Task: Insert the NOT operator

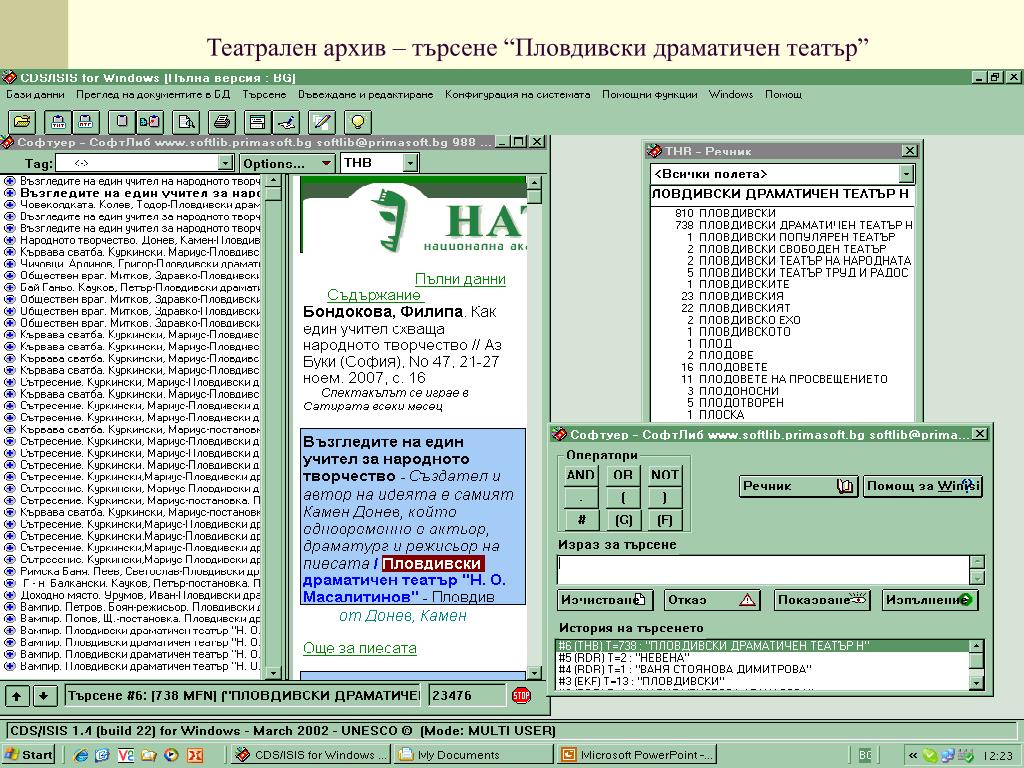Action: [664, 475]
